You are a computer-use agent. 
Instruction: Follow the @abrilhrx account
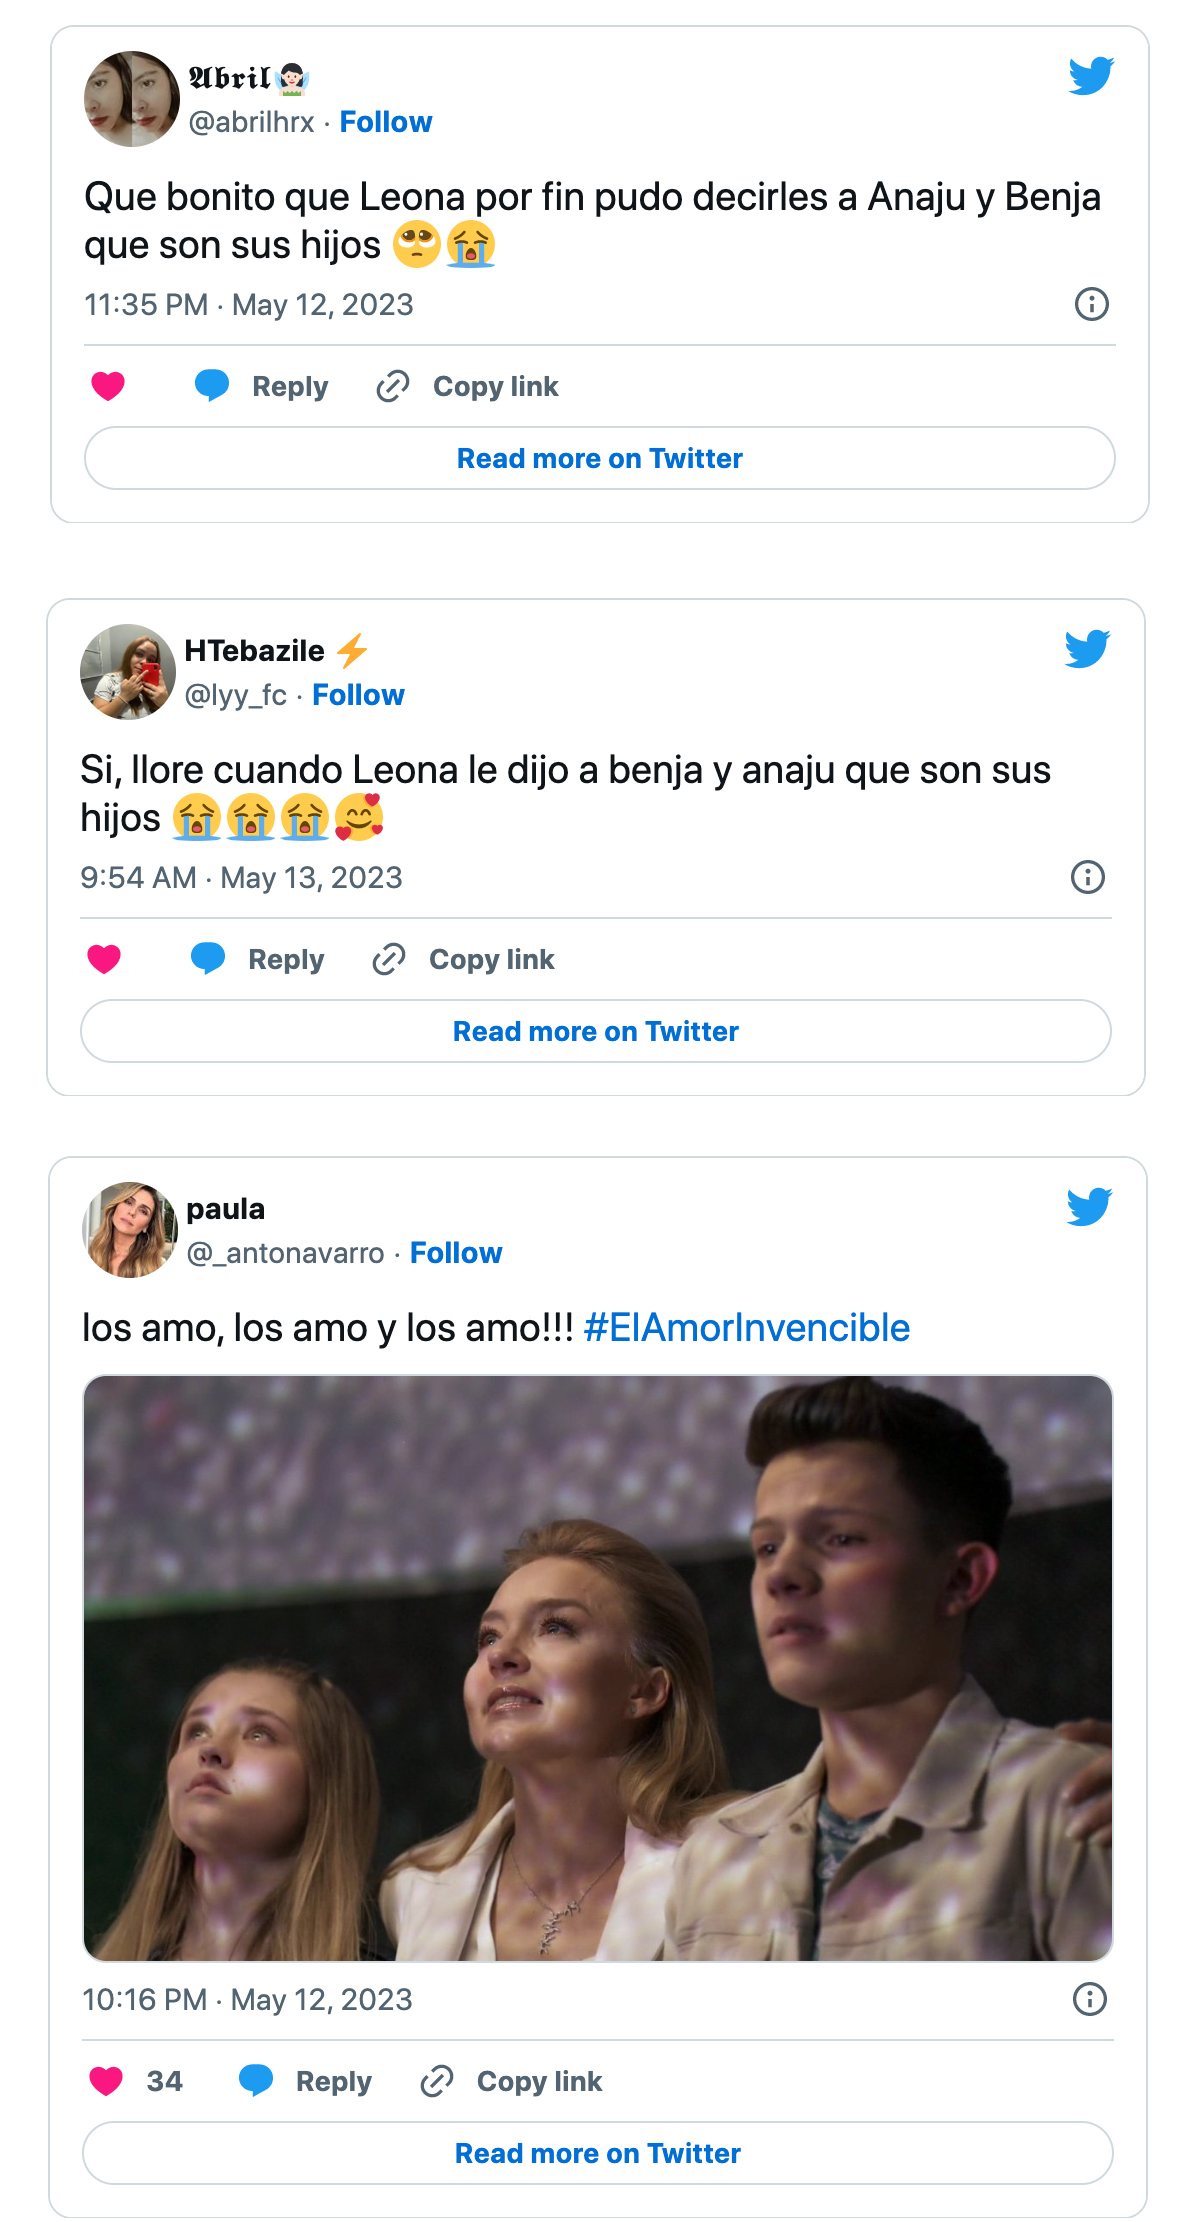386,122
